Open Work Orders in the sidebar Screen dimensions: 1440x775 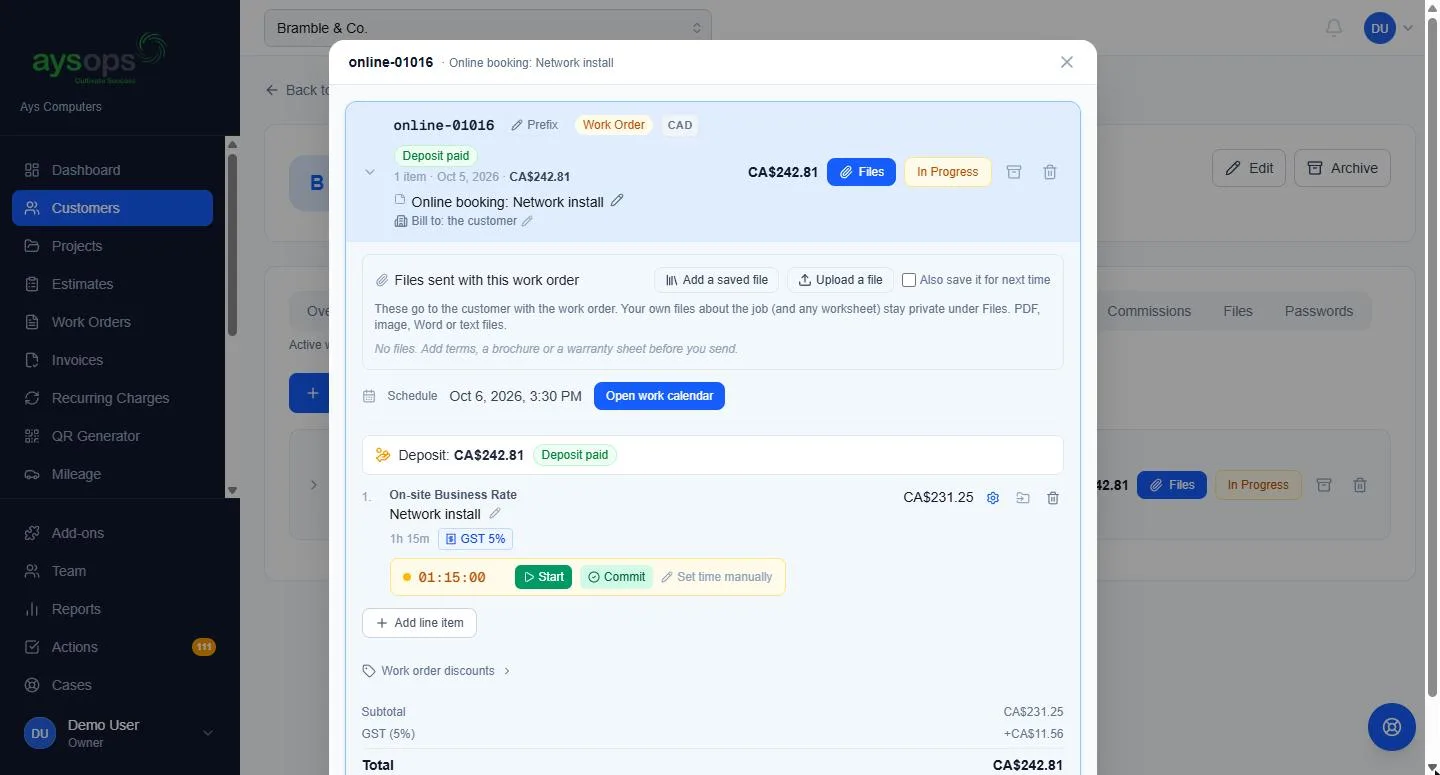(x=112, y=322)
